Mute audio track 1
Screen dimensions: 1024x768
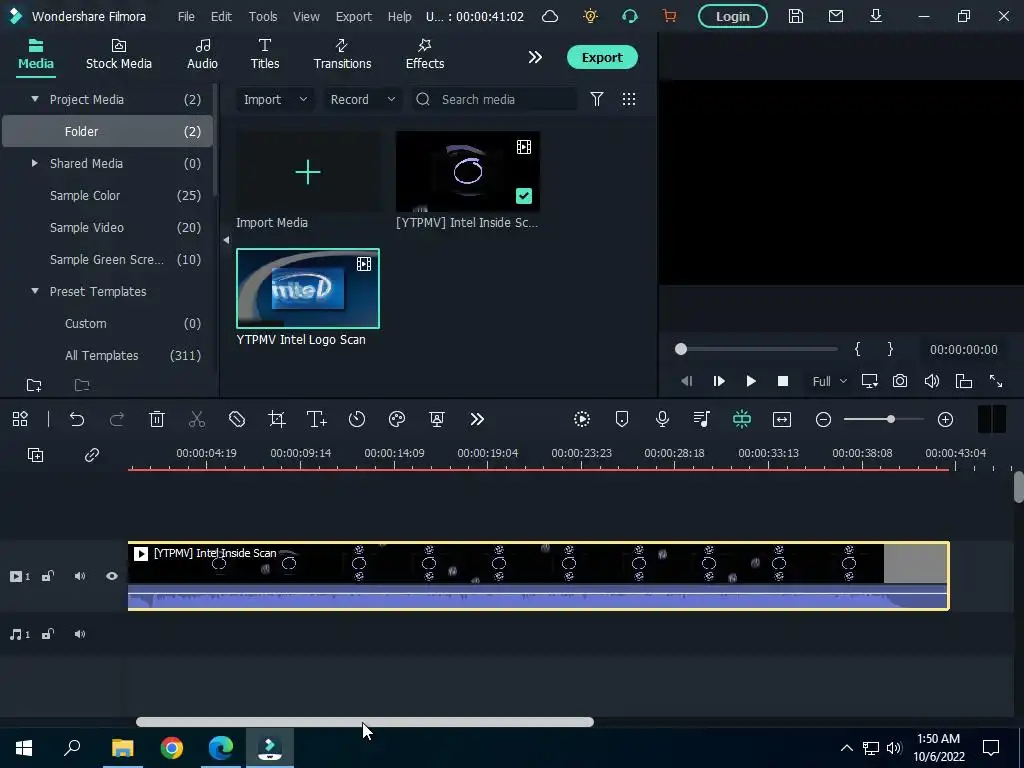(x=80, y=634)
